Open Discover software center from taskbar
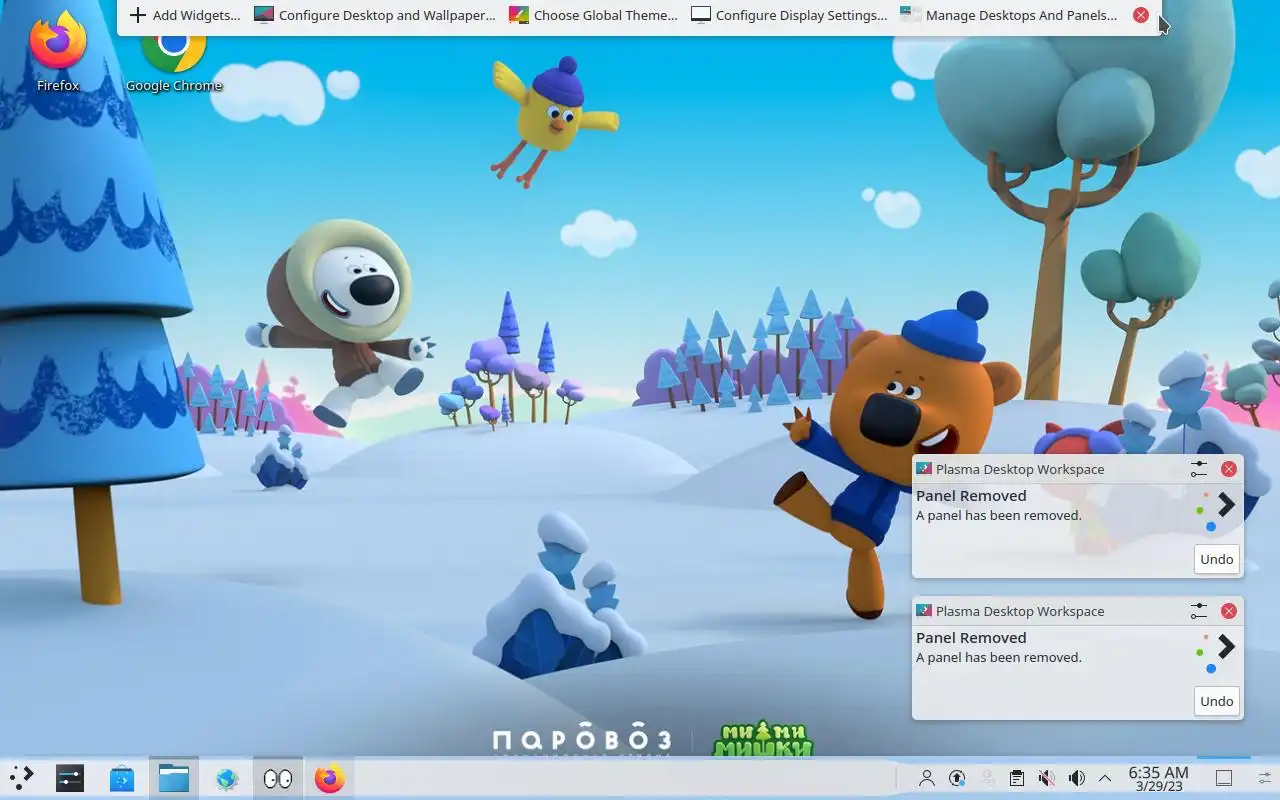Image resolution: width=1280 pixels, height=800 pixels. pyautogui.click(x=122, y=778)
